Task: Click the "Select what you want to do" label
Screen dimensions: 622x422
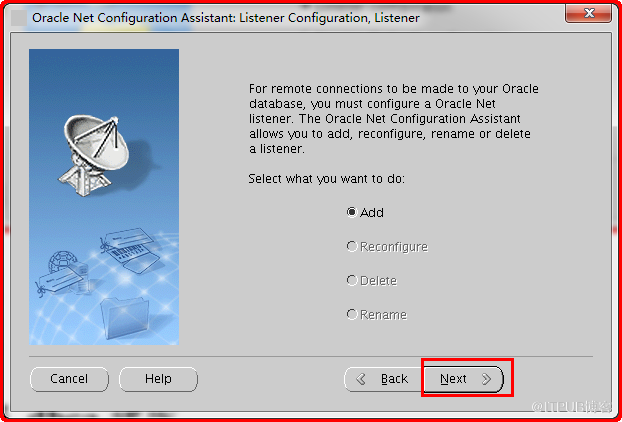Action: coord(326,179)
